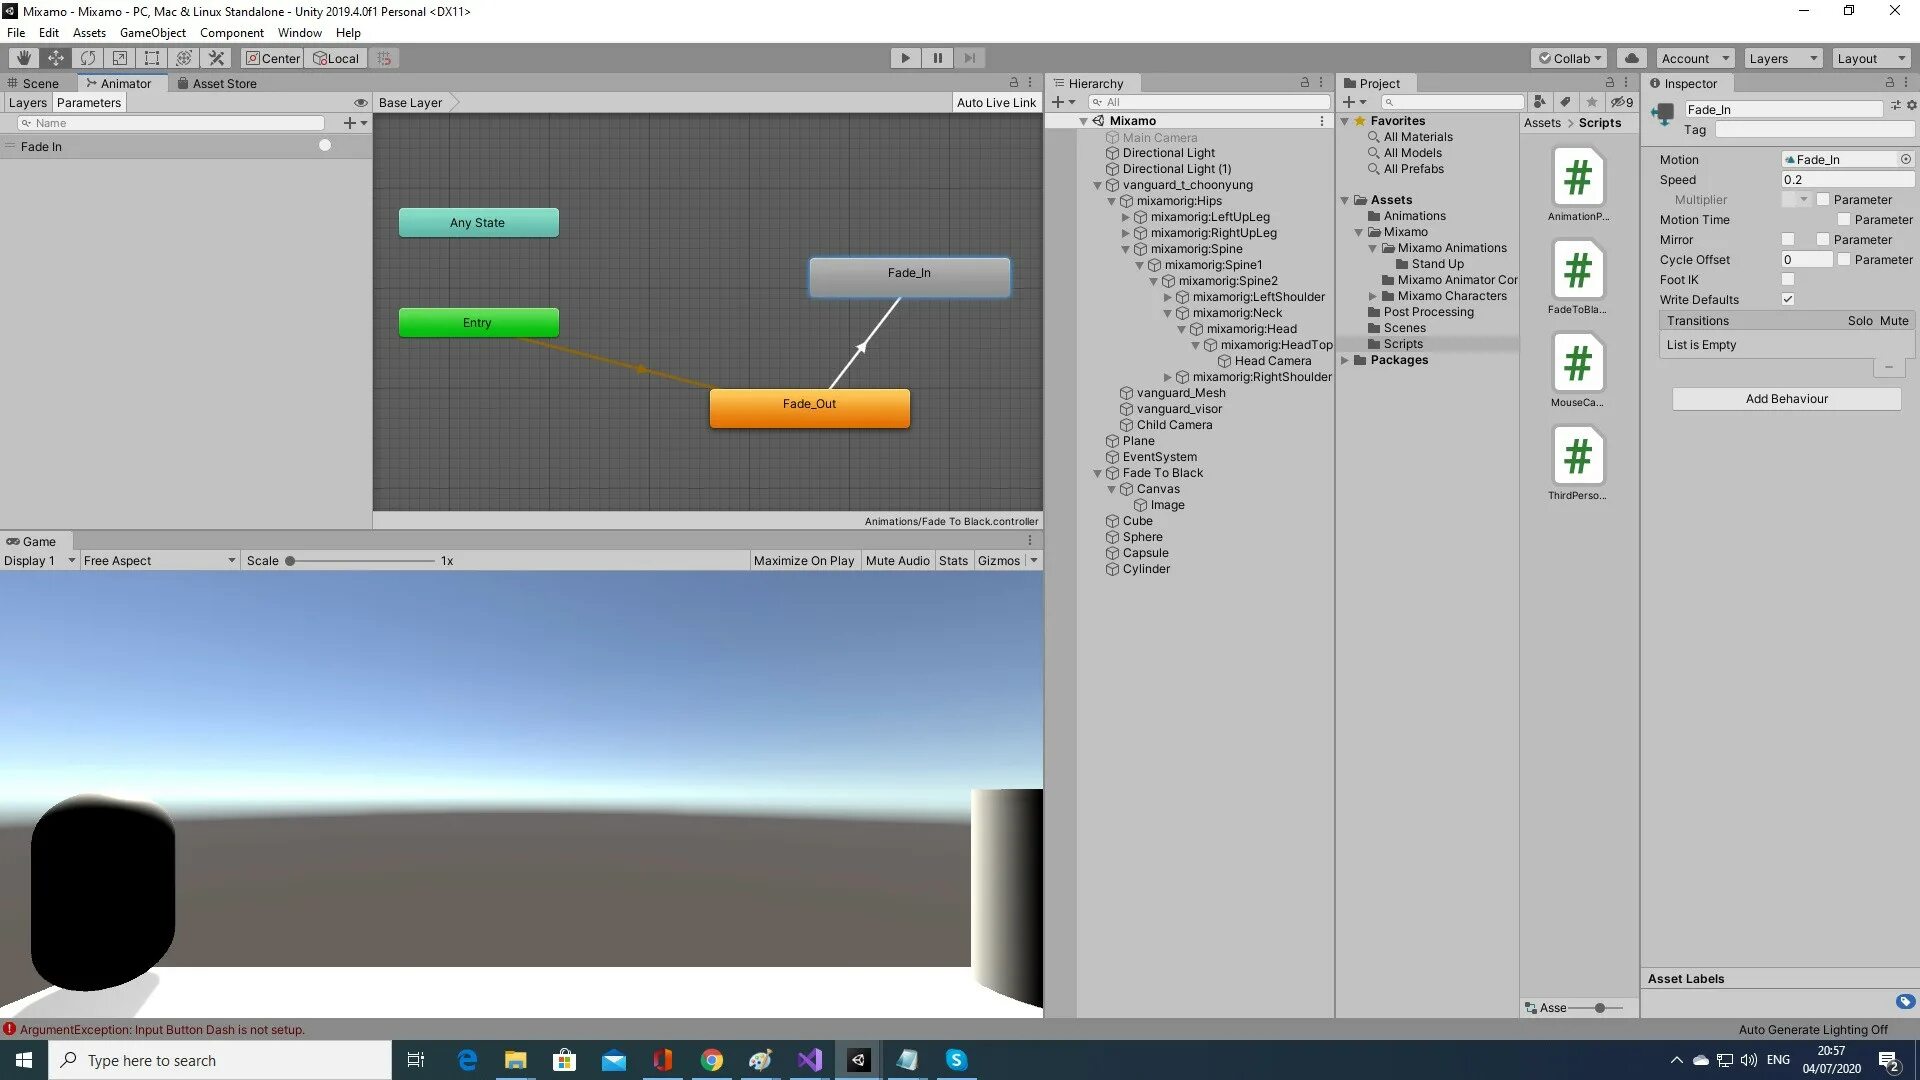Select the Move tool
The height and width of the screenshot is (1080, 1920).
pos(56,58)
